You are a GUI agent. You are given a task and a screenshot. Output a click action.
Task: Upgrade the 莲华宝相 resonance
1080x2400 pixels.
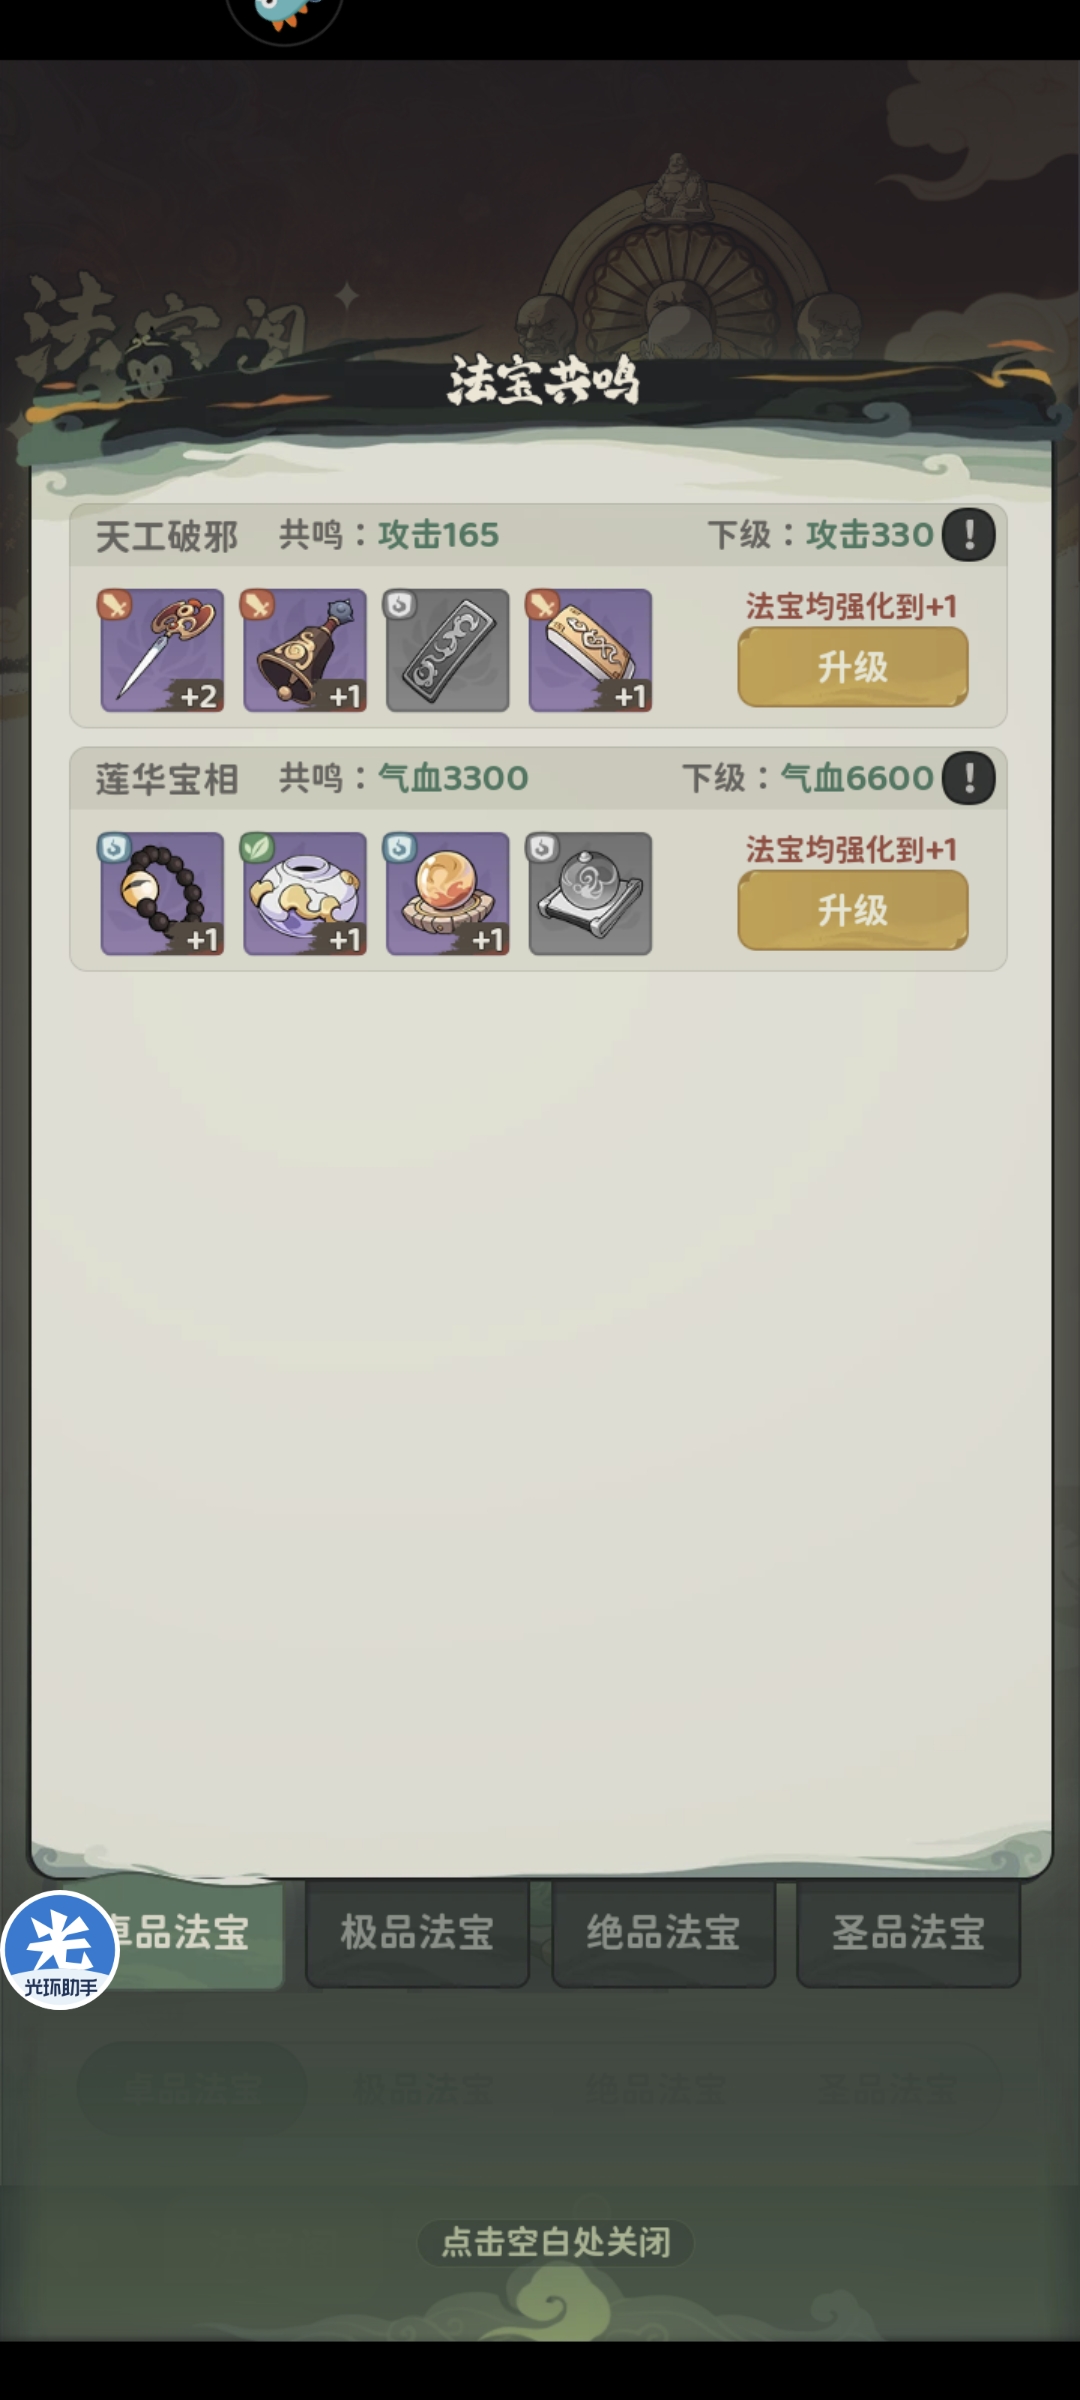853,910
